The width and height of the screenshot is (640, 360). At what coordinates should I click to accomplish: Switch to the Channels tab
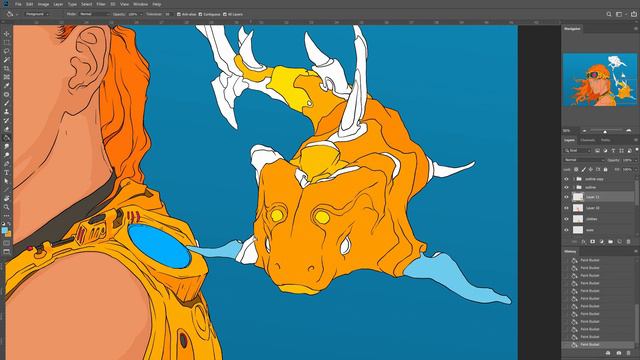click(x=588, y=140)
